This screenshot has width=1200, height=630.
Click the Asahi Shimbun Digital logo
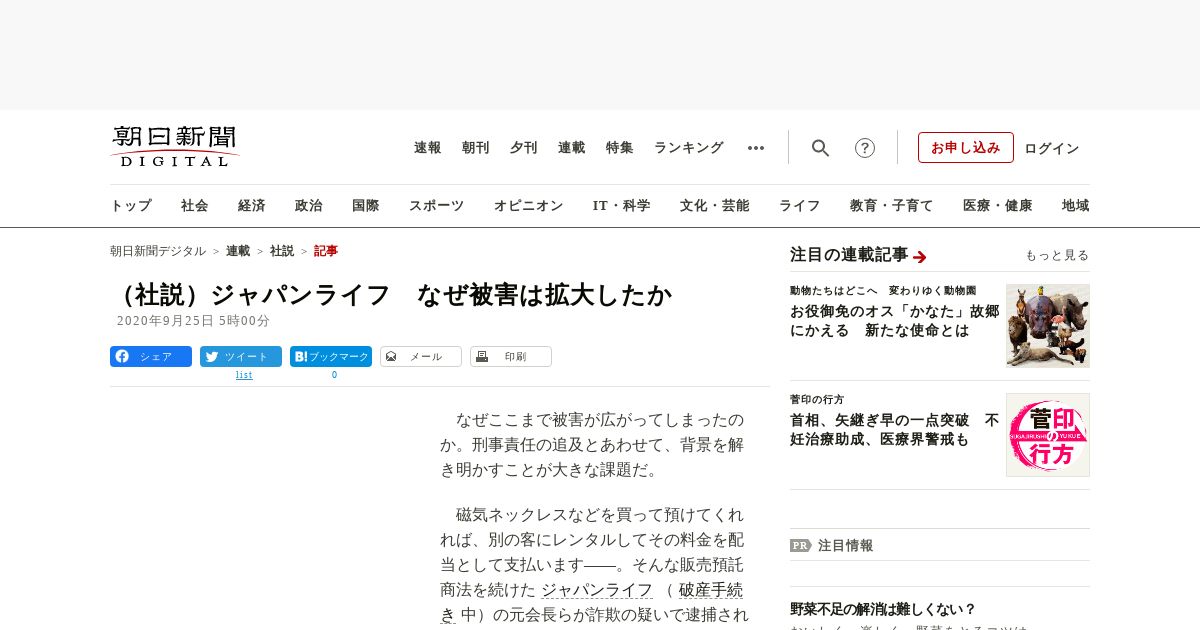point(175,146)
